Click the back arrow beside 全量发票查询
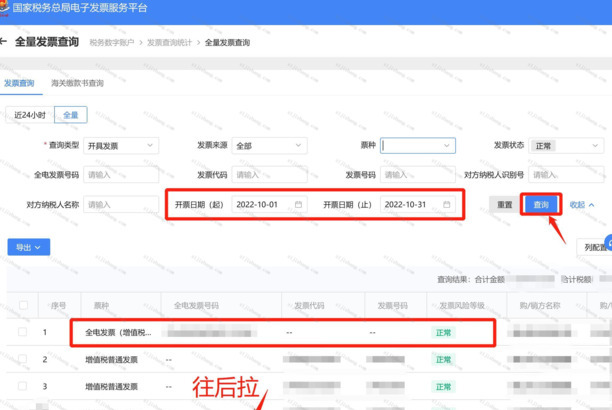Viewport: 612px width, 410px height. click(4, 42)
